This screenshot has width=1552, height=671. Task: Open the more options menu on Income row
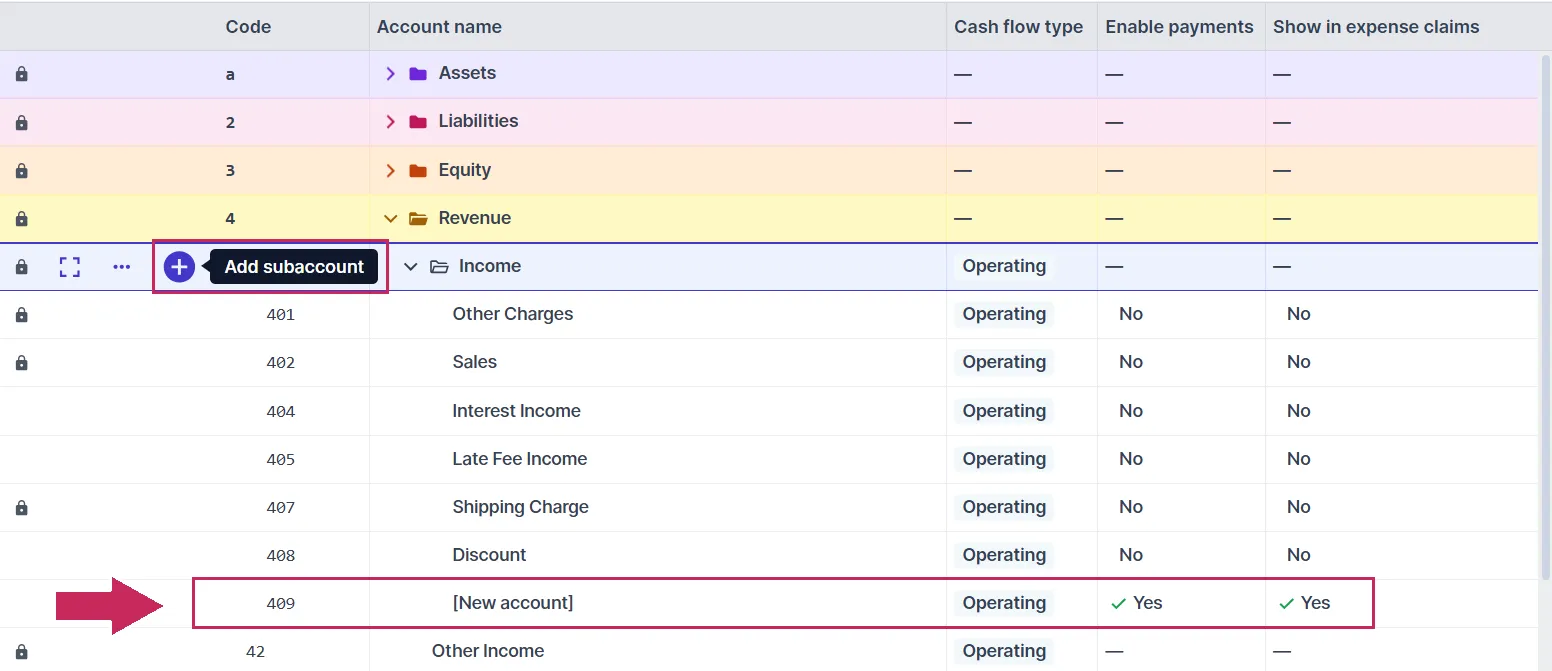coord(121,266)
